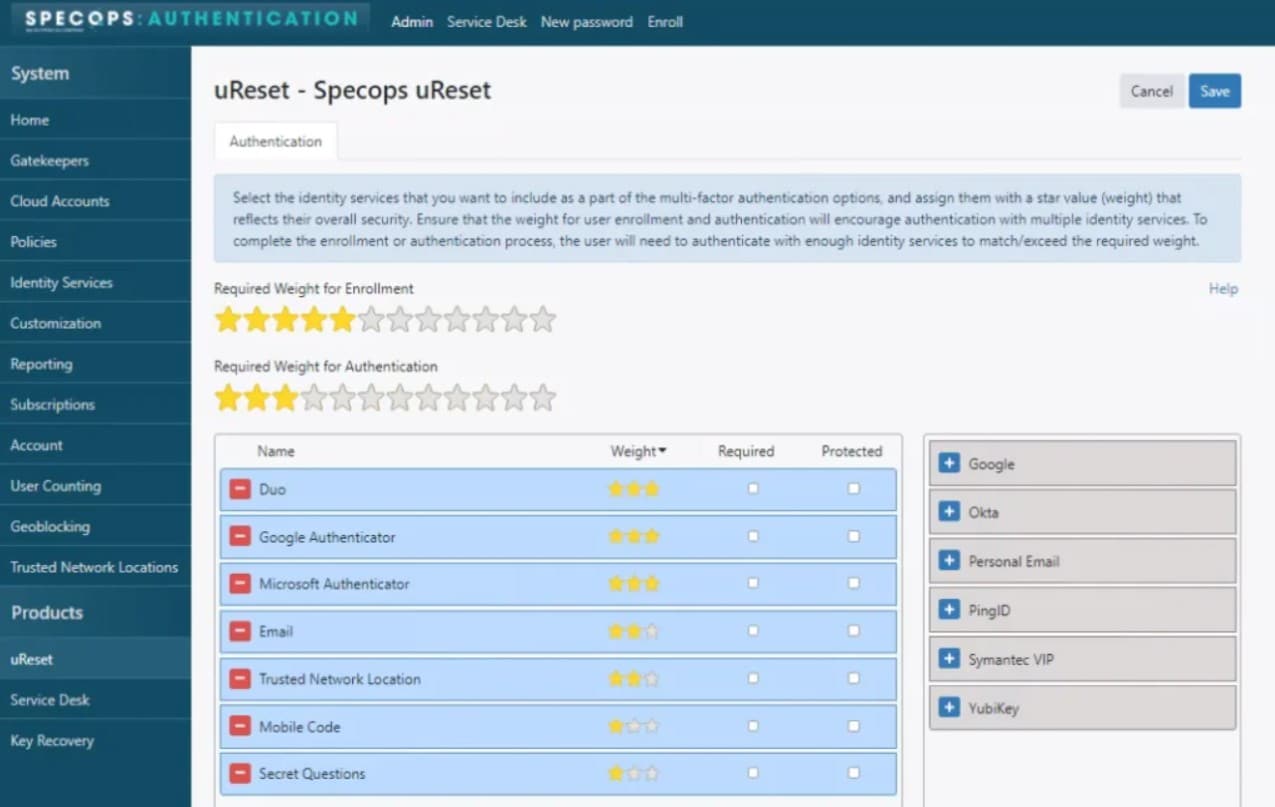Open Enroll in the top navigation
This screenshot has width=1275, height=807.
tap(665, 22)
